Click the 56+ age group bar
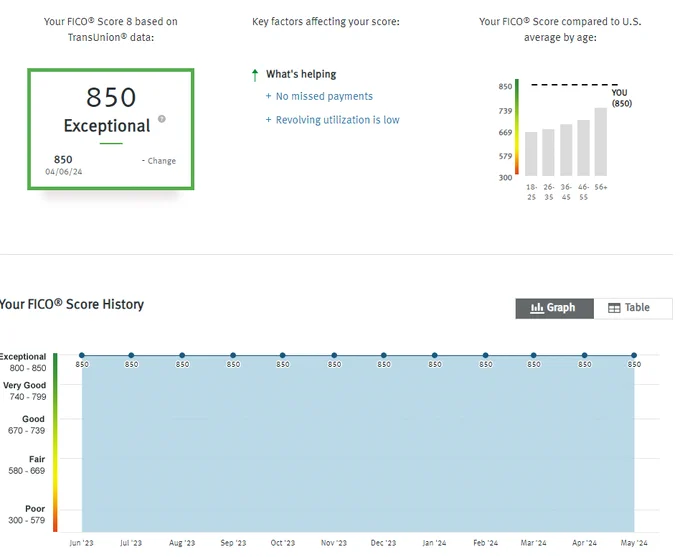 click(601, 141)
